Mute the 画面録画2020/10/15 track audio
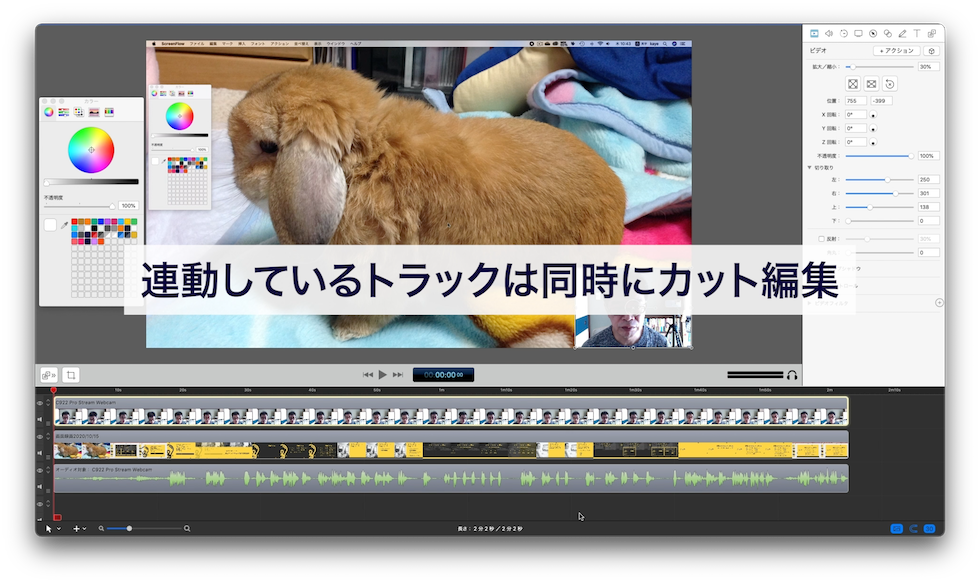Viewport: 980px width, 583px height. click(40, 452)
